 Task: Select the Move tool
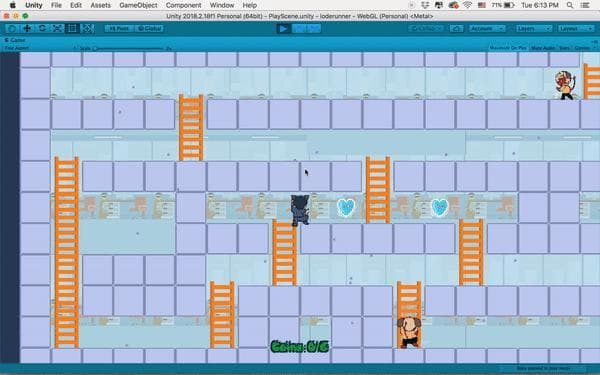click(27, 28)
